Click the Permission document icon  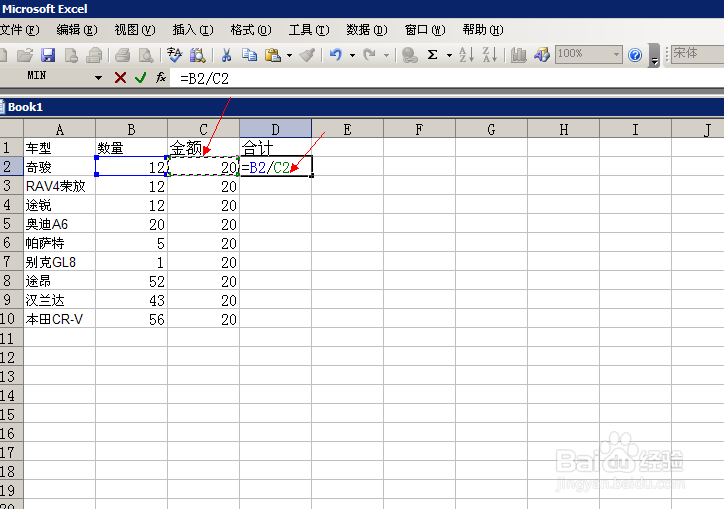tap(71, 55)
